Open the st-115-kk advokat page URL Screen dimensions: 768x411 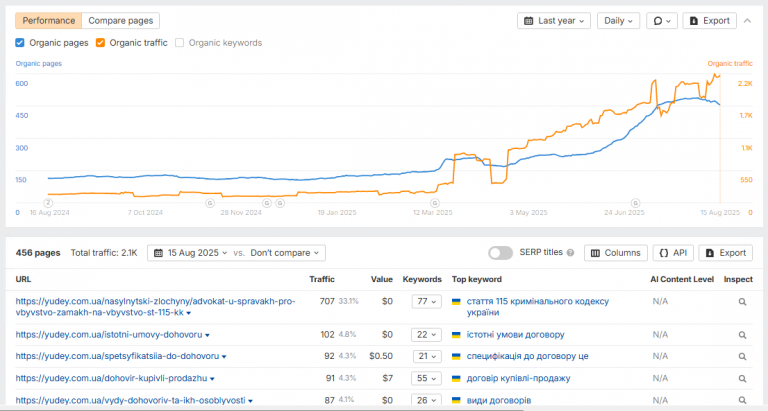(155, 307)
